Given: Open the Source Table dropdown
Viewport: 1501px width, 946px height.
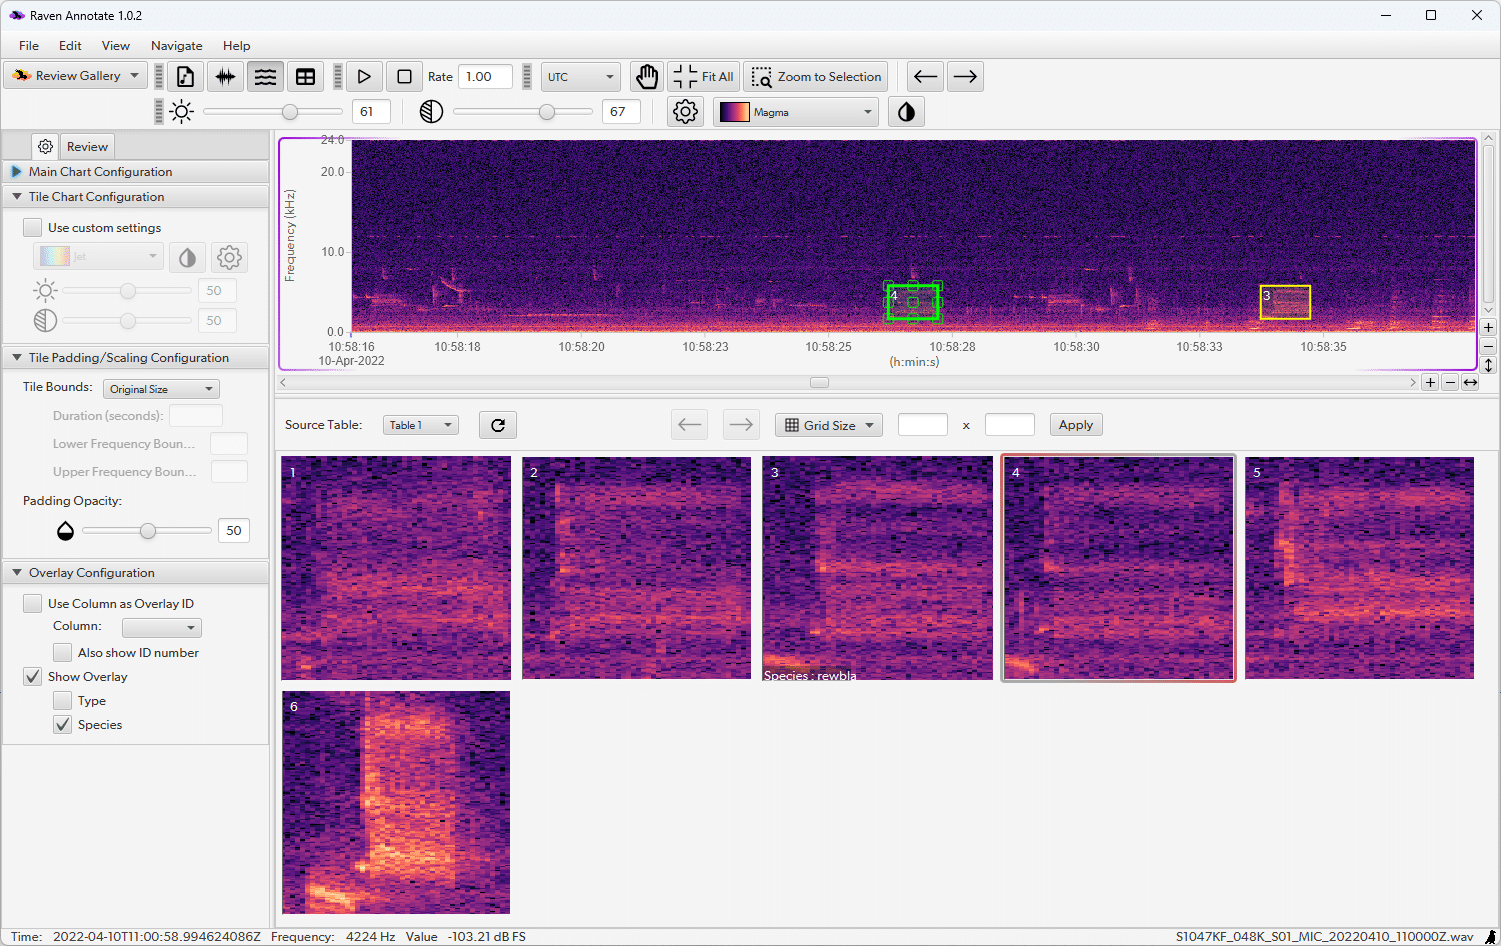Looking at the screenshot, I should [420, 425].
